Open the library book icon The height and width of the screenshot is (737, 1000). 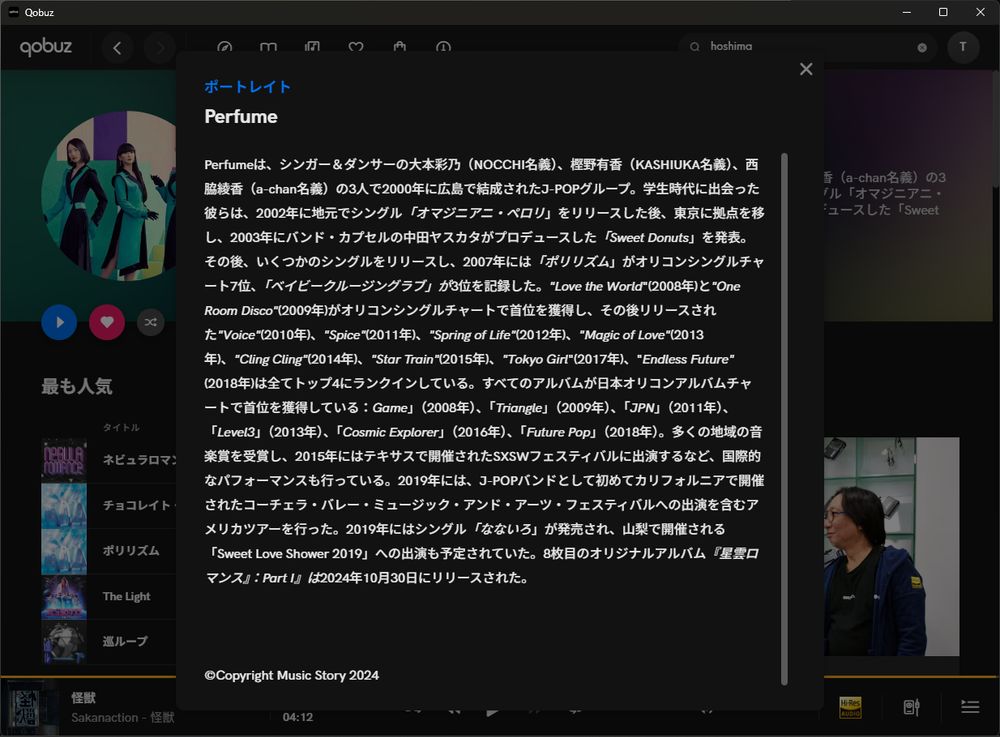pyautogui.click(x=268, y=47)
